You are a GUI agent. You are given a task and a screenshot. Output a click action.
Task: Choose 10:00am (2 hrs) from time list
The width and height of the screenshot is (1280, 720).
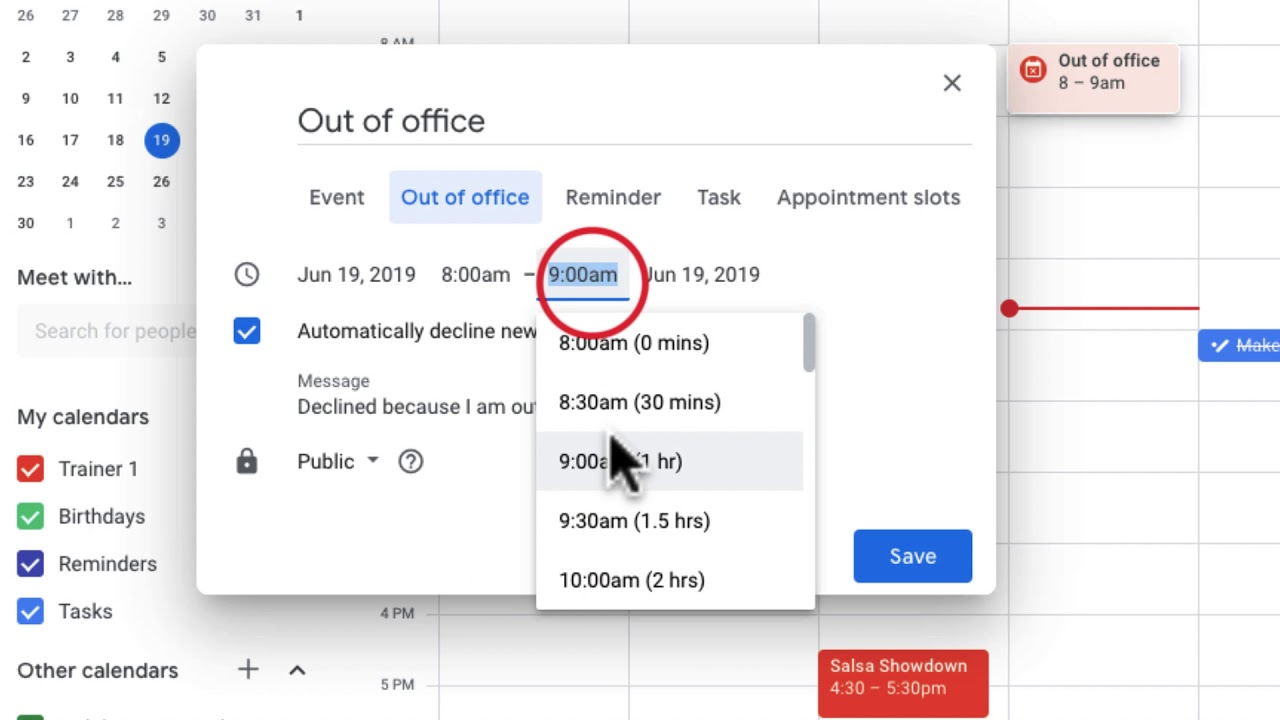tap(631, 580)
